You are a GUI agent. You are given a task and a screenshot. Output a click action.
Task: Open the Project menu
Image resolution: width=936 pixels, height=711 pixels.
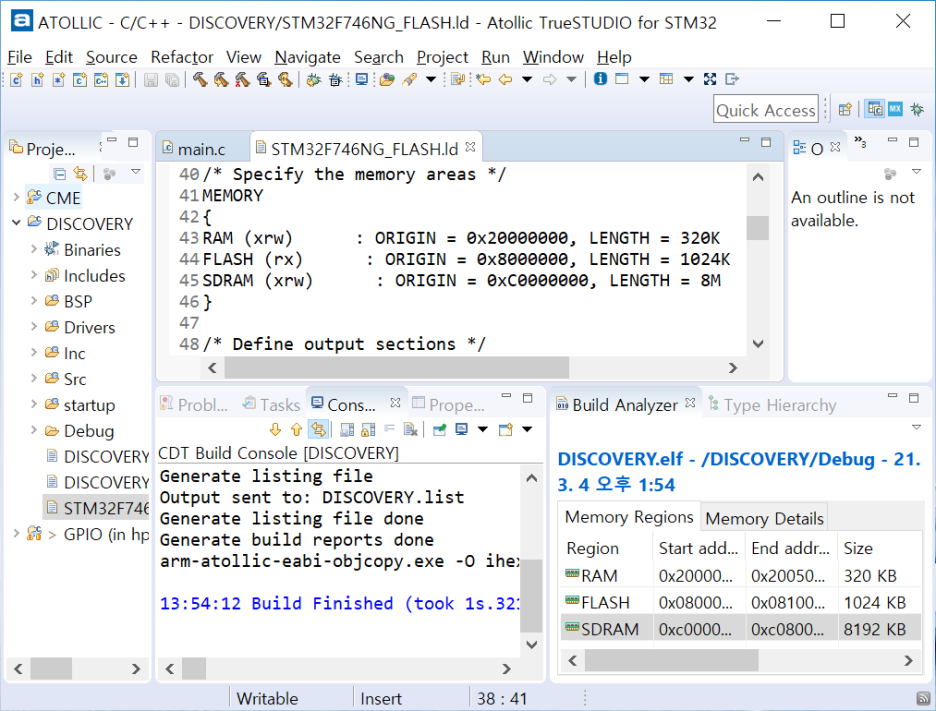[x=442, y=57]
